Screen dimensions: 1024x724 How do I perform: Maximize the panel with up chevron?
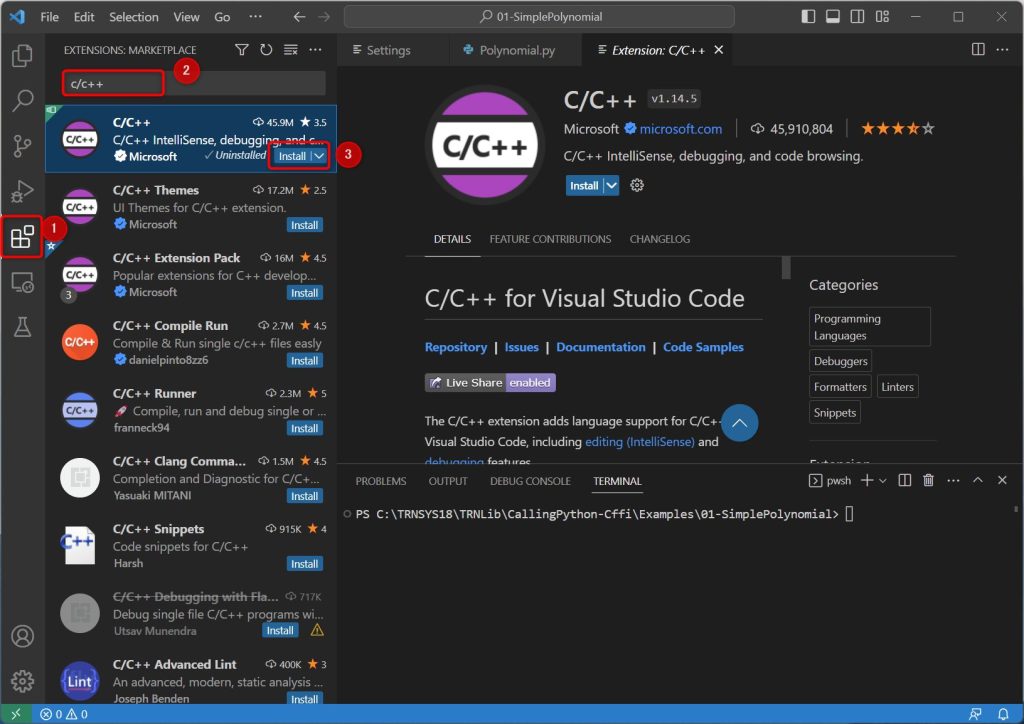point(978,480)
